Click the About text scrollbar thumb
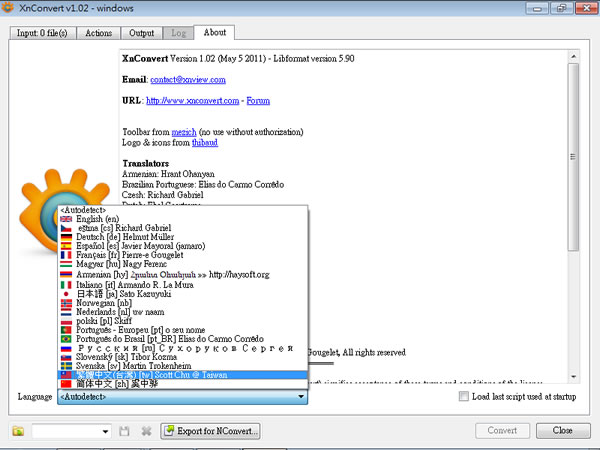Image resolution: width=600 pixels, height=450 pixels. pos(573,157)
